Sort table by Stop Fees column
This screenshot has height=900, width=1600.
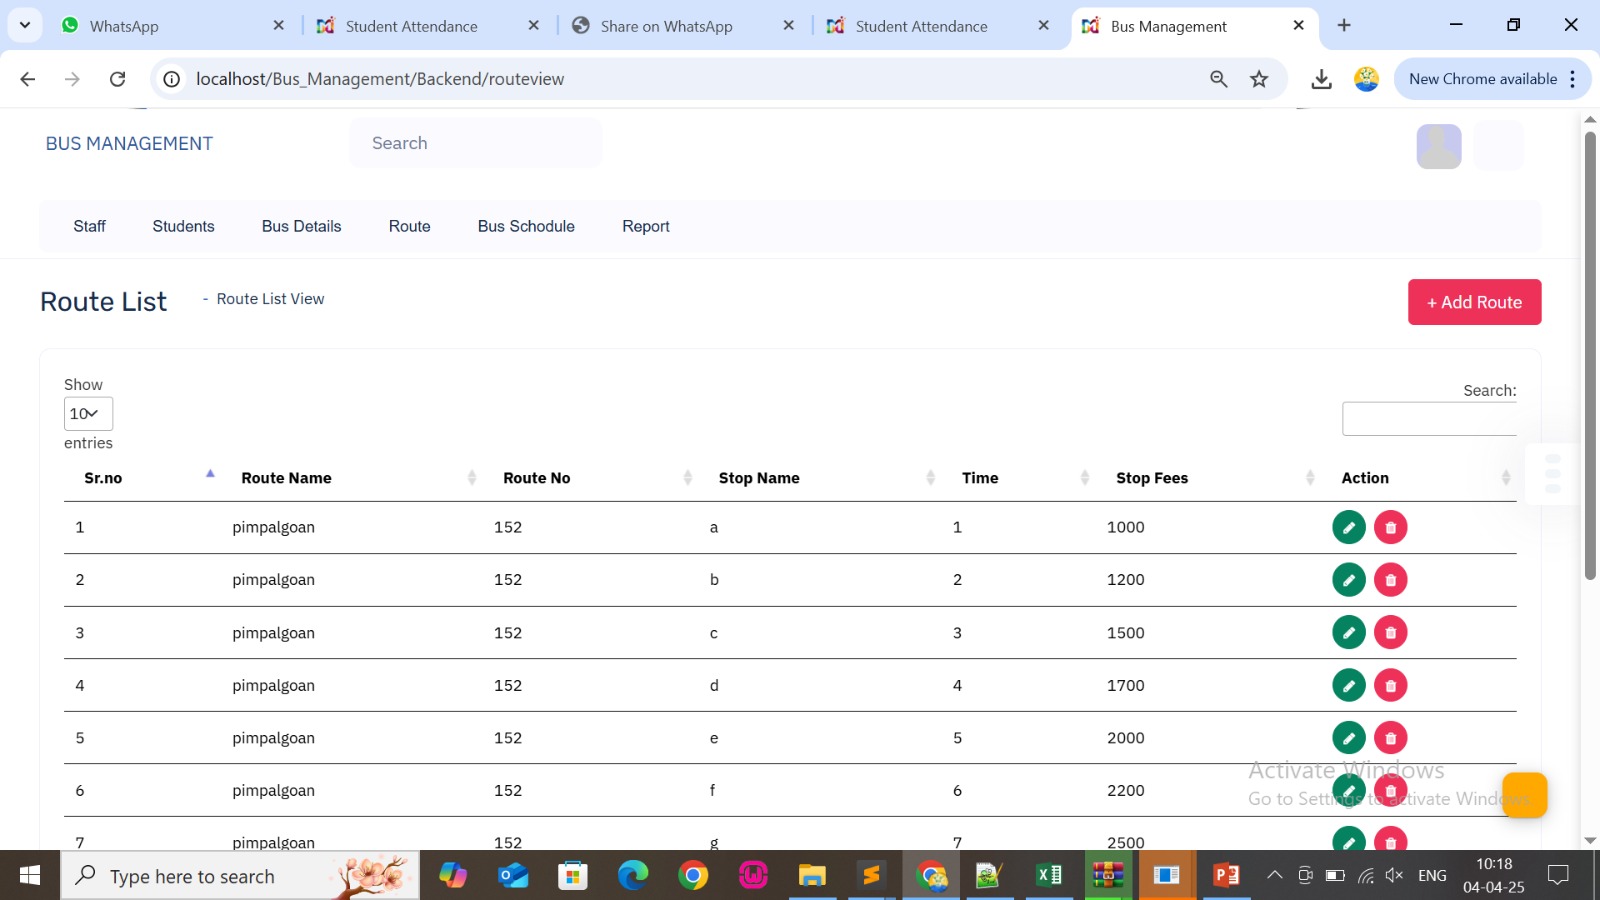[x=1152, y=478]
